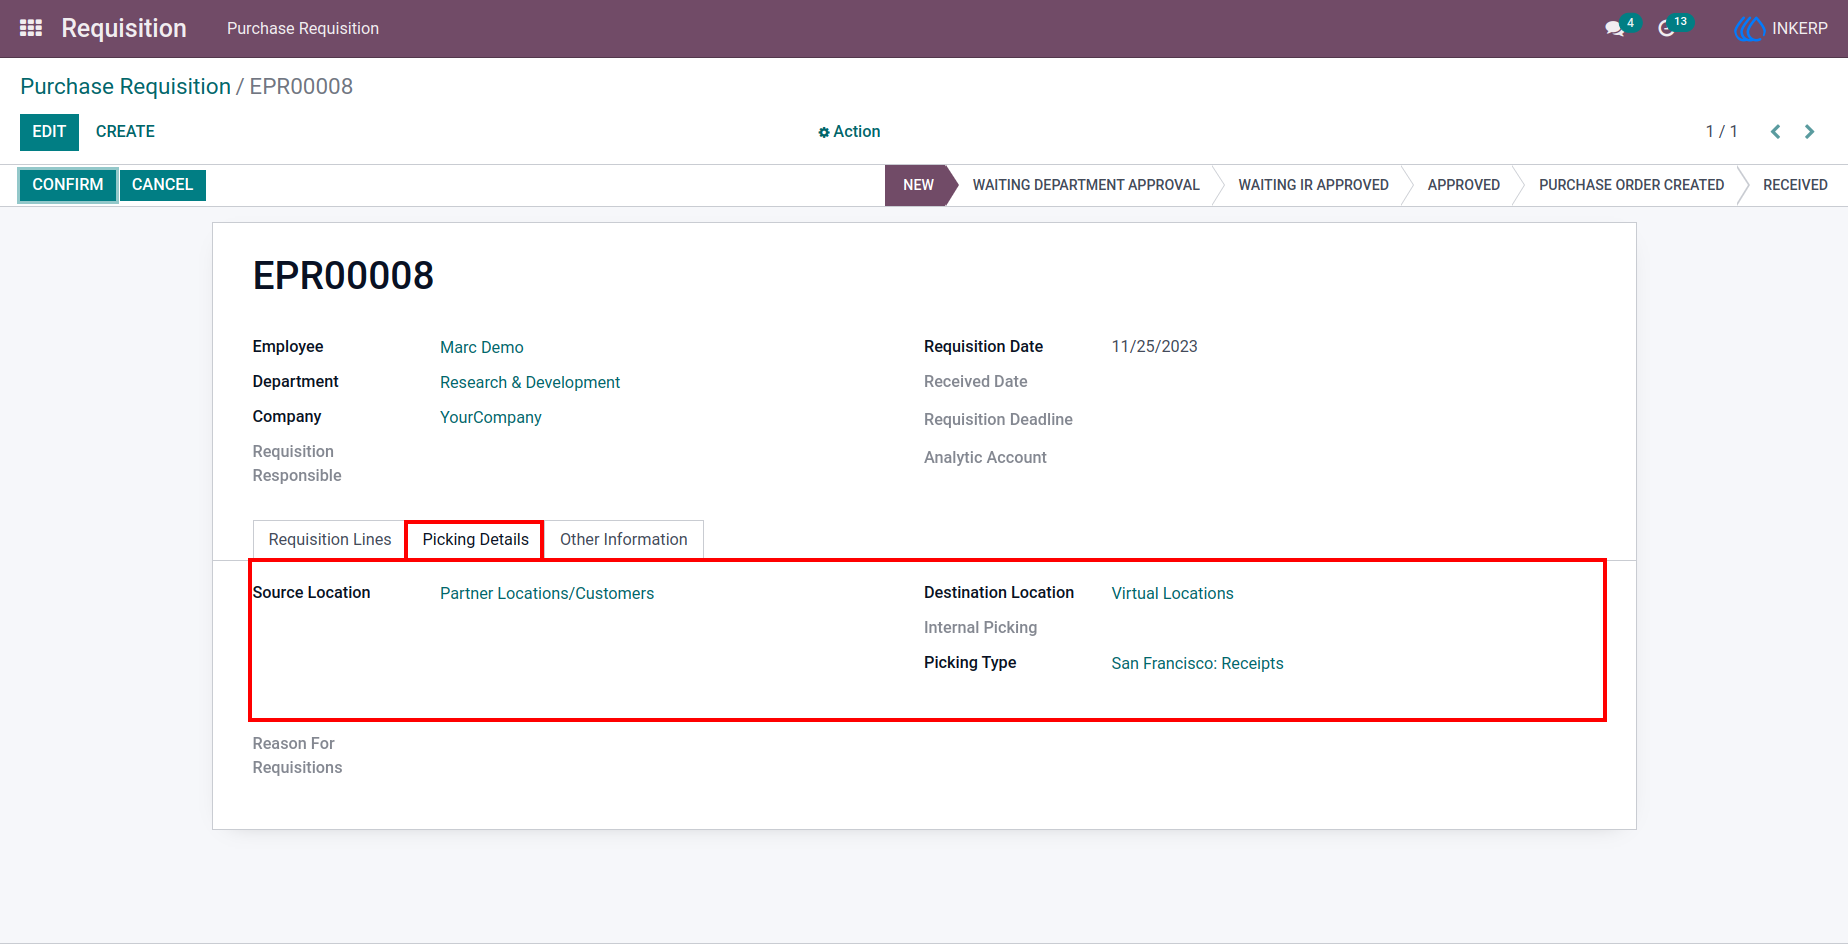Open the Research & Development department link
Image resolution: width=1848 pixels, height=944 pixels.
pyautogui.click(x=530, y=382)
